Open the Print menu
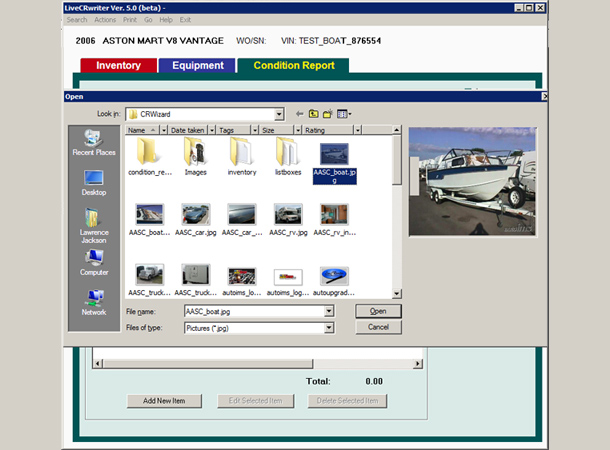 tap(130, 20)
